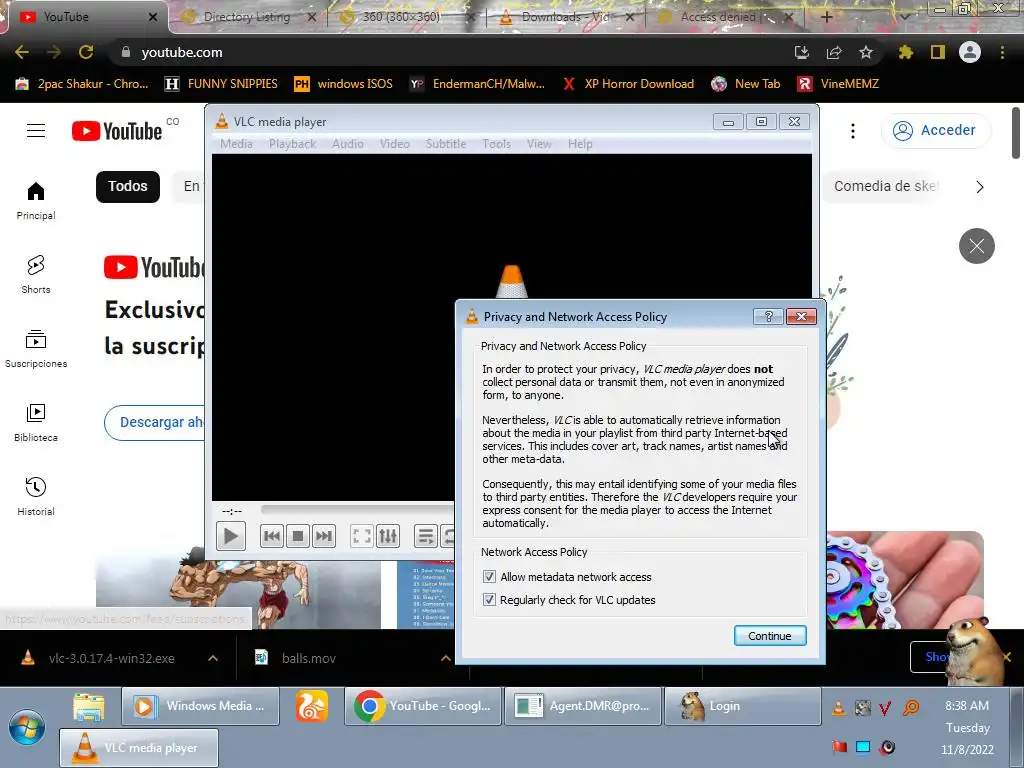Open the VLC Tools menu
This screenshot has height=768, width=1024.
coord(496,144)
